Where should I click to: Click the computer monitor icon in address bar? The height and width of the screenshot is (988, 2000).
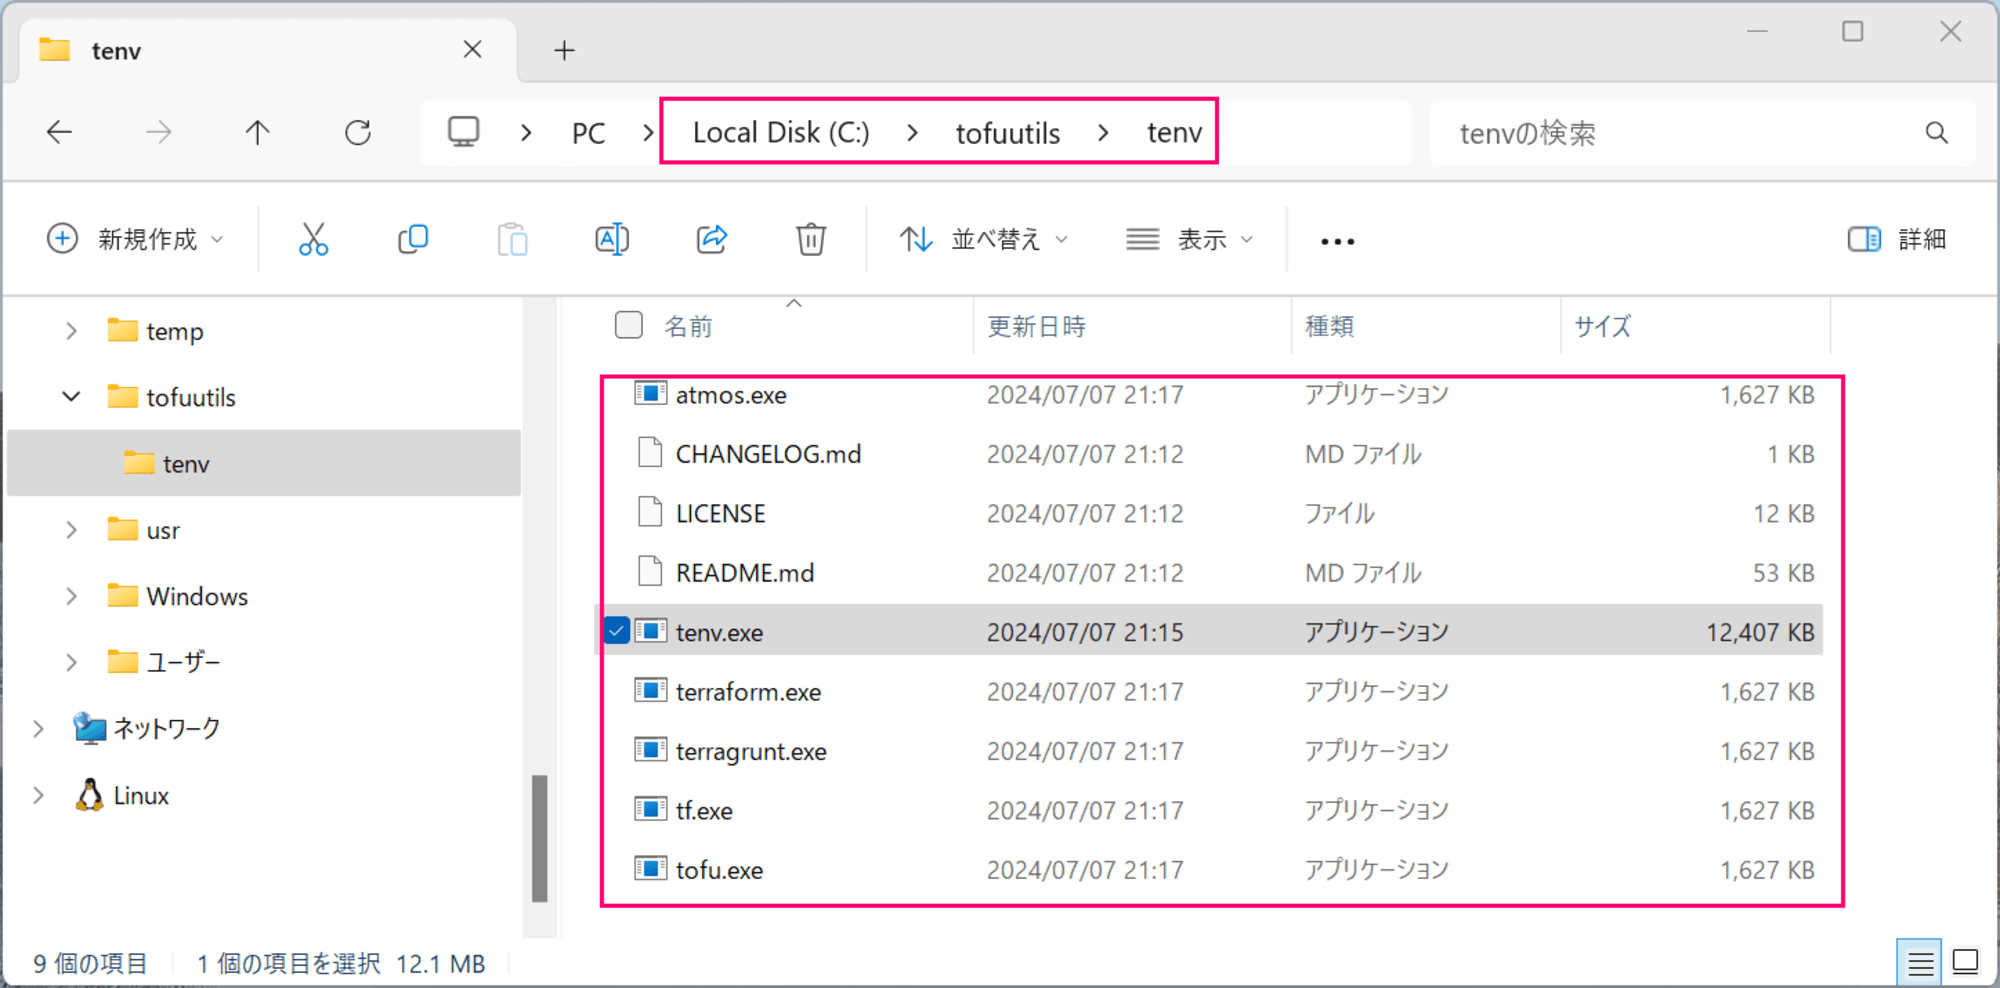464,132
